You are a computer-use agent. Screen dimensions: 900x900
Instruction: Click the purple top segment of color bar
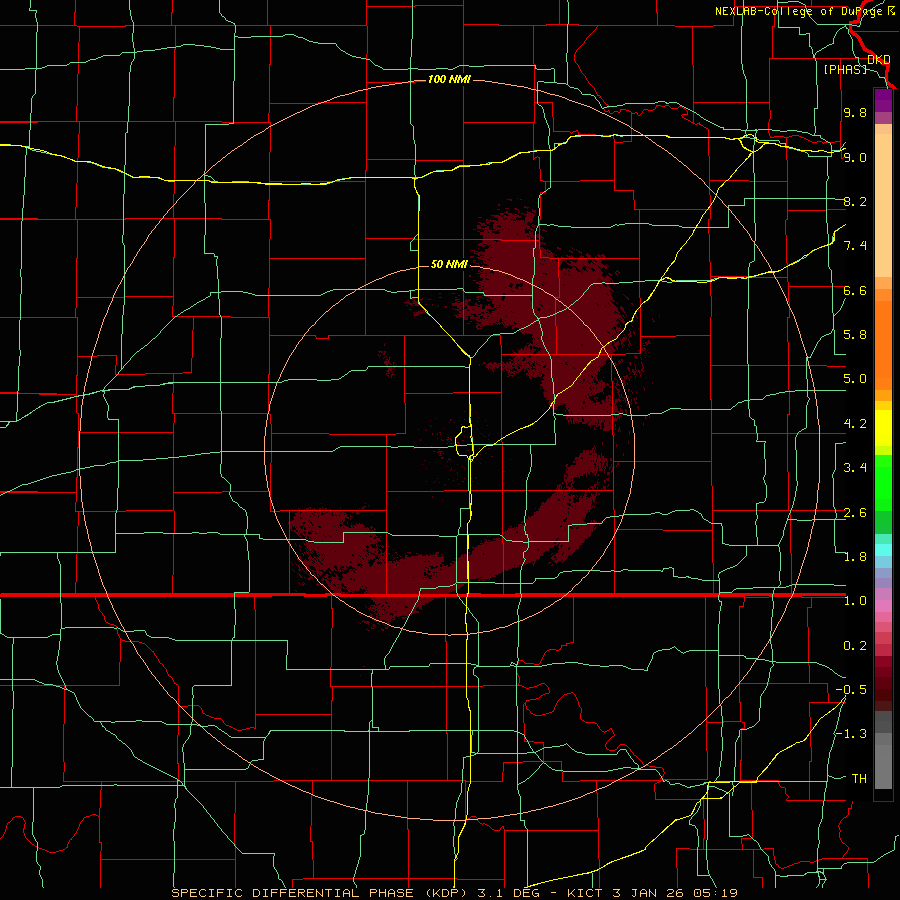[883, 101]
